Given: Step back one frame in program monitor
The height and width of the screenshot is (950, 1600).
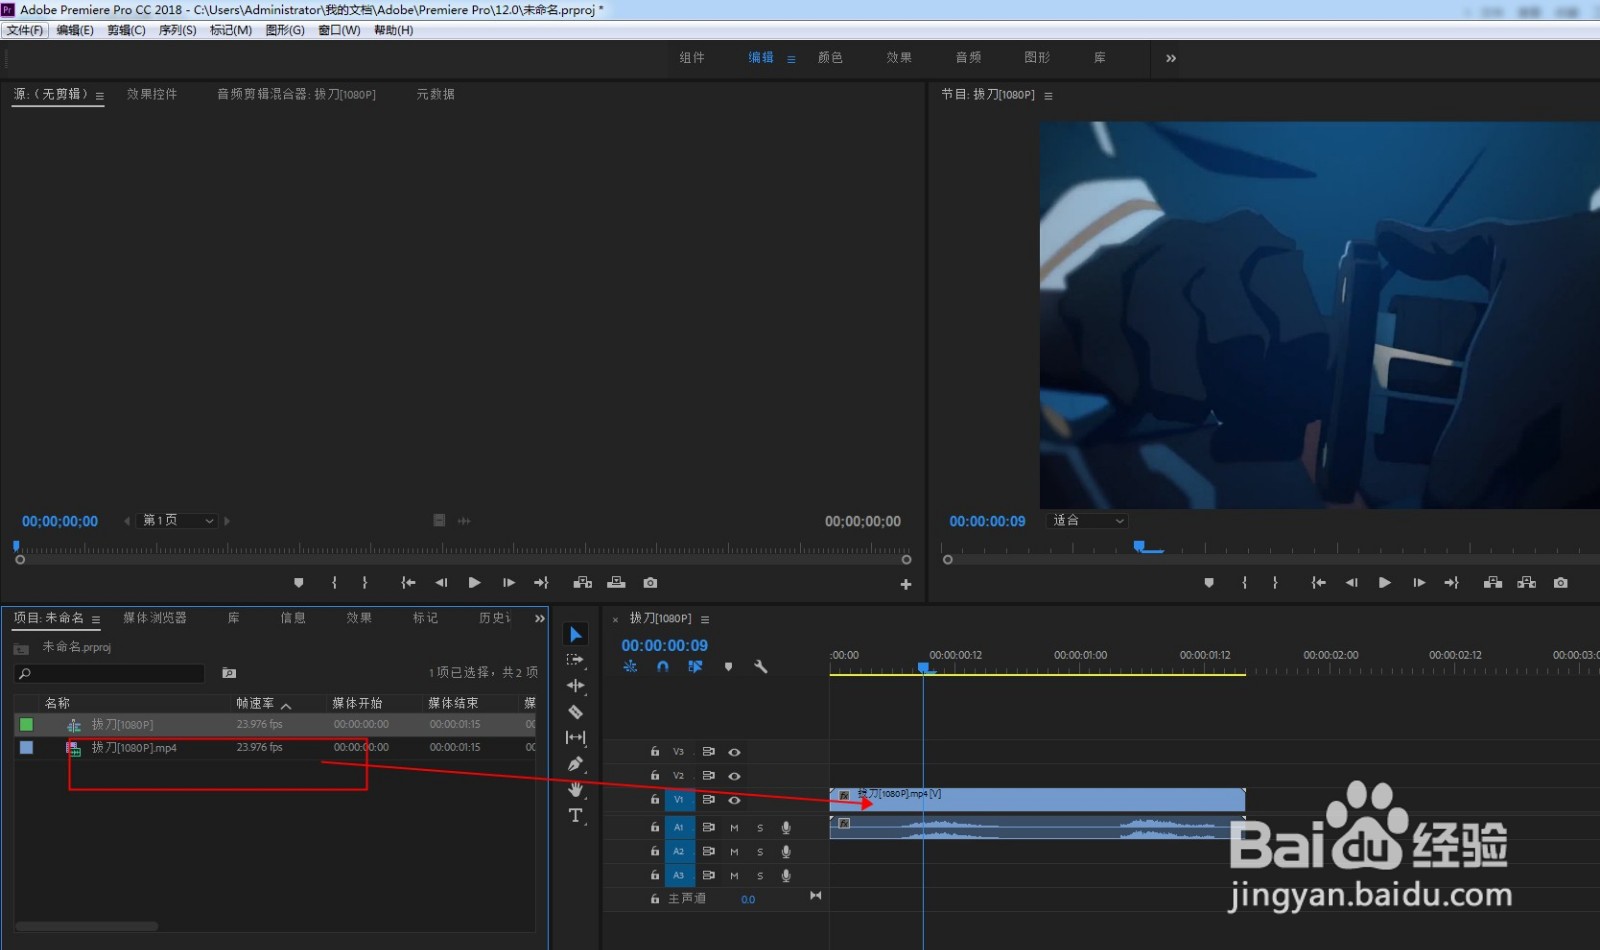Looking at the screenshot, I should coord(1351,583).
